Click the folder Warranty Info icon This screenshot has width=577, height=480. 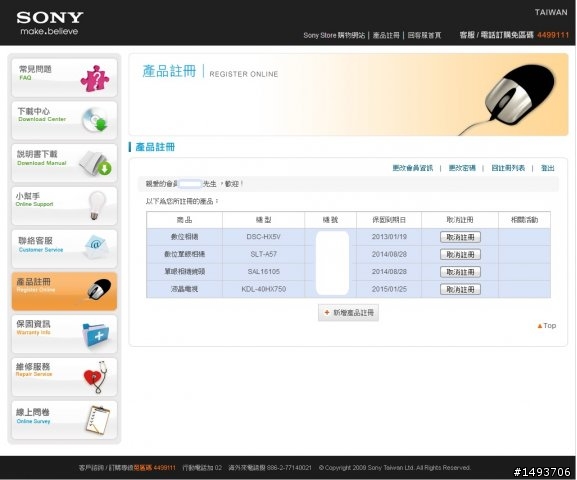[x=96, y=335]
